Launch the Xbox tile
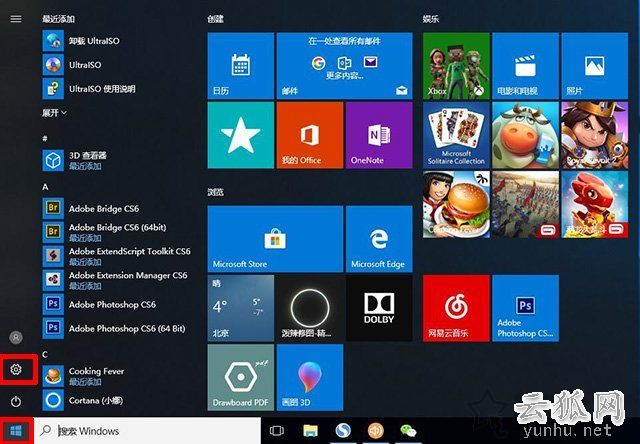 tap(456, 66)
